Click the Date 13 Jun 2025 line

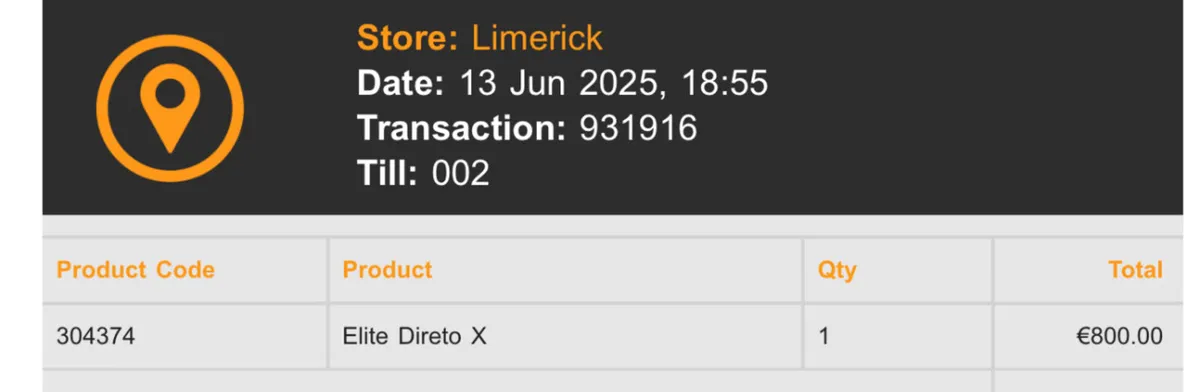[x=563, y=83]
